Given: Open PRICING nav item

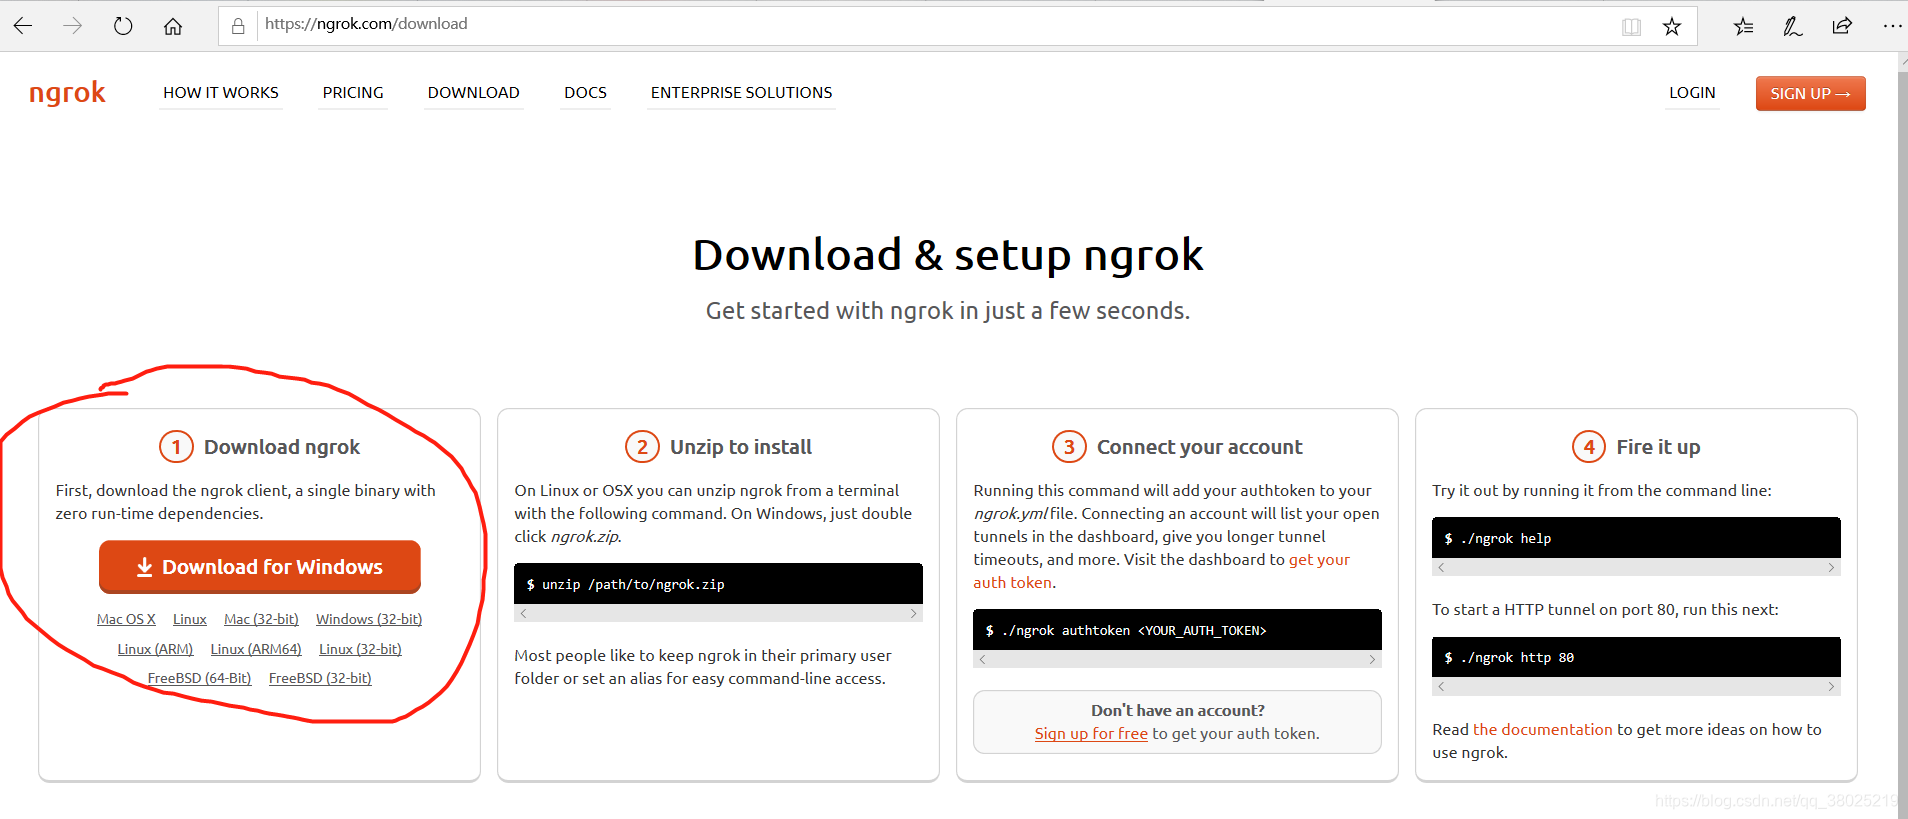Looking at the screenshot, I should click(x=353, y=93).
